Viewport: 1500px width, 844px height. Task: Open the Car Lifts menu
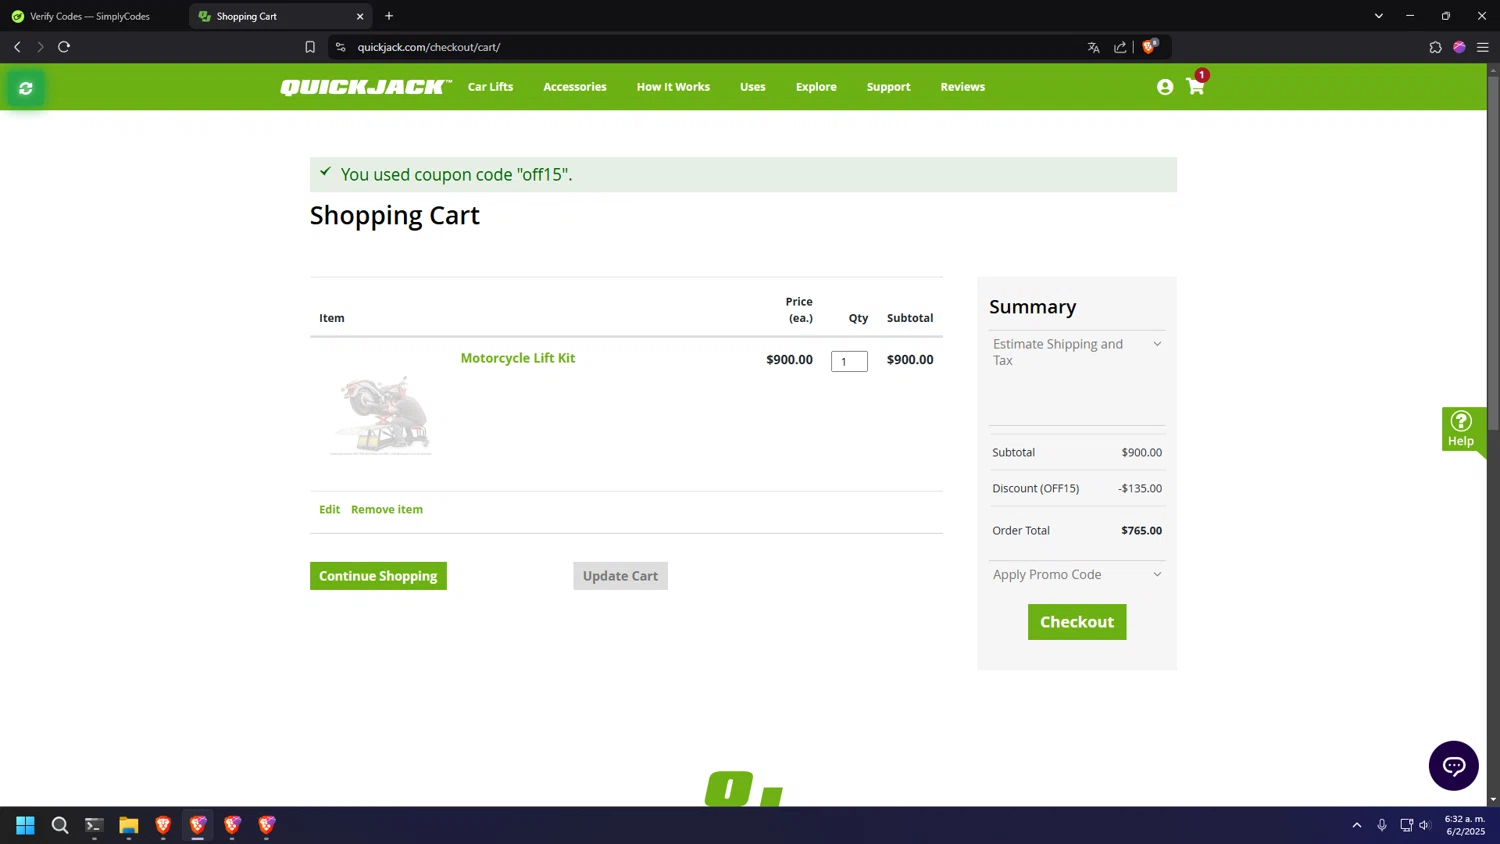tap(490, 87)
